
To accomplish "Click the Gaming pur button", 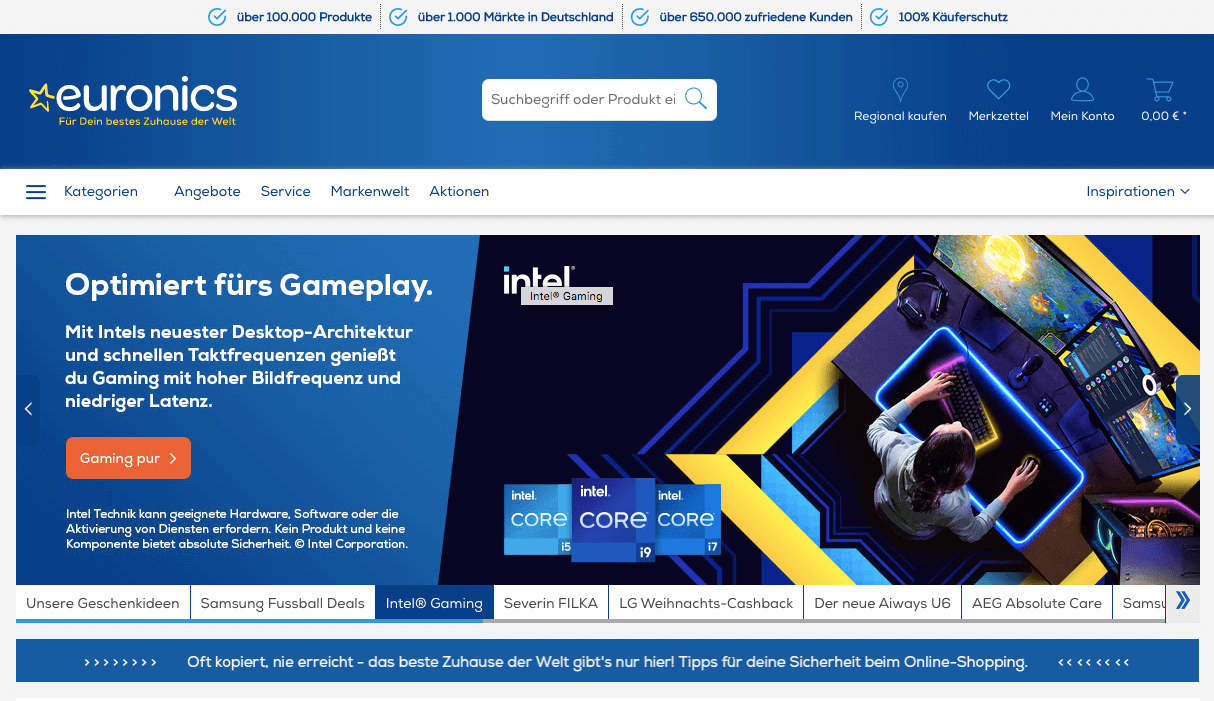I will pos(128,458).
